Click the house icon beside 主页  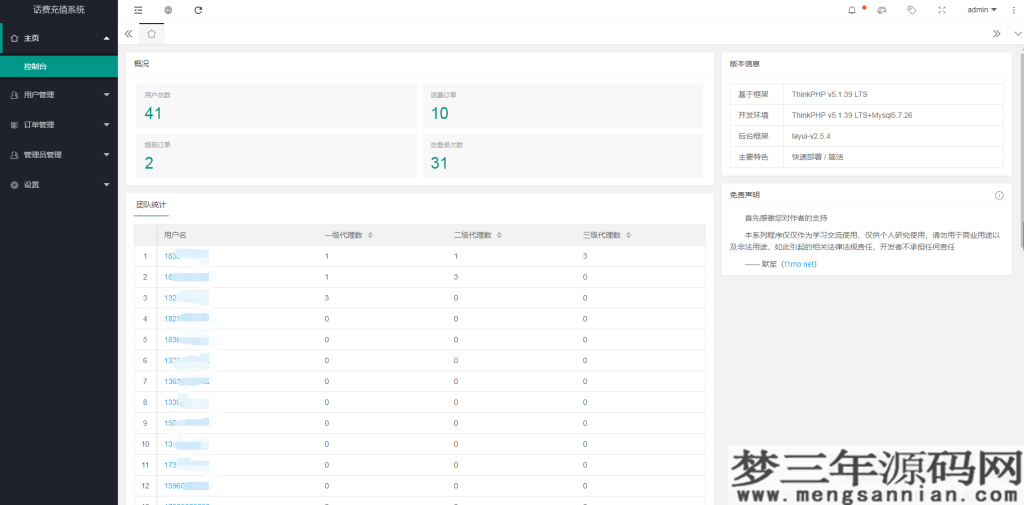[x=15, y=39]
